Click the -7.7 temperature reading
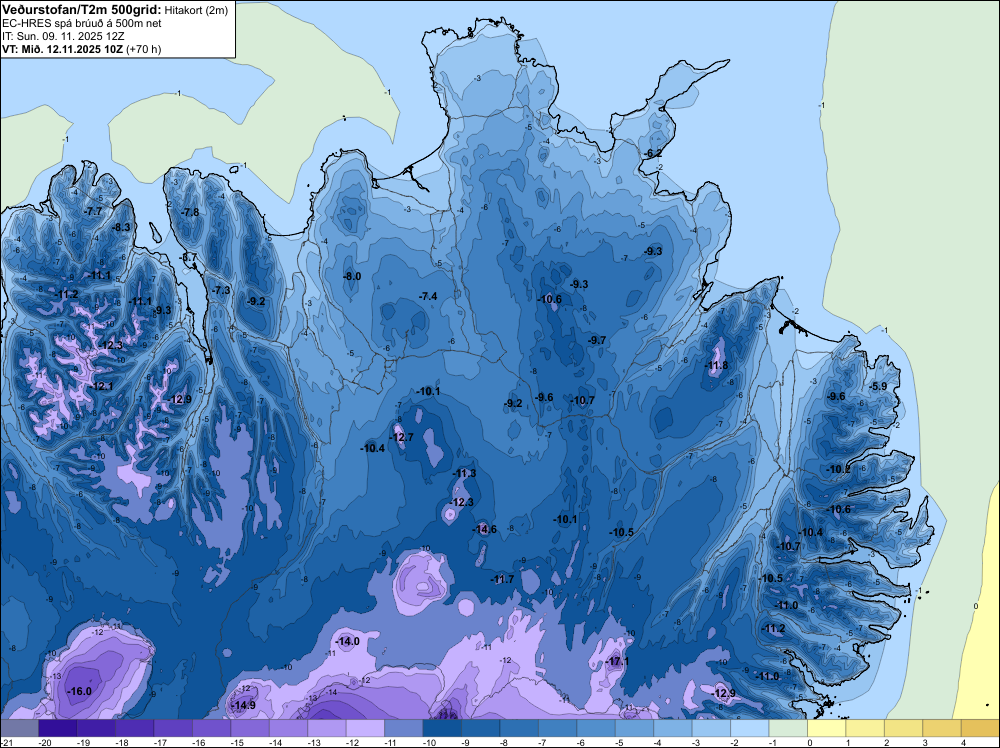This screenshot has width=1000, height=748. click(93, 211)
